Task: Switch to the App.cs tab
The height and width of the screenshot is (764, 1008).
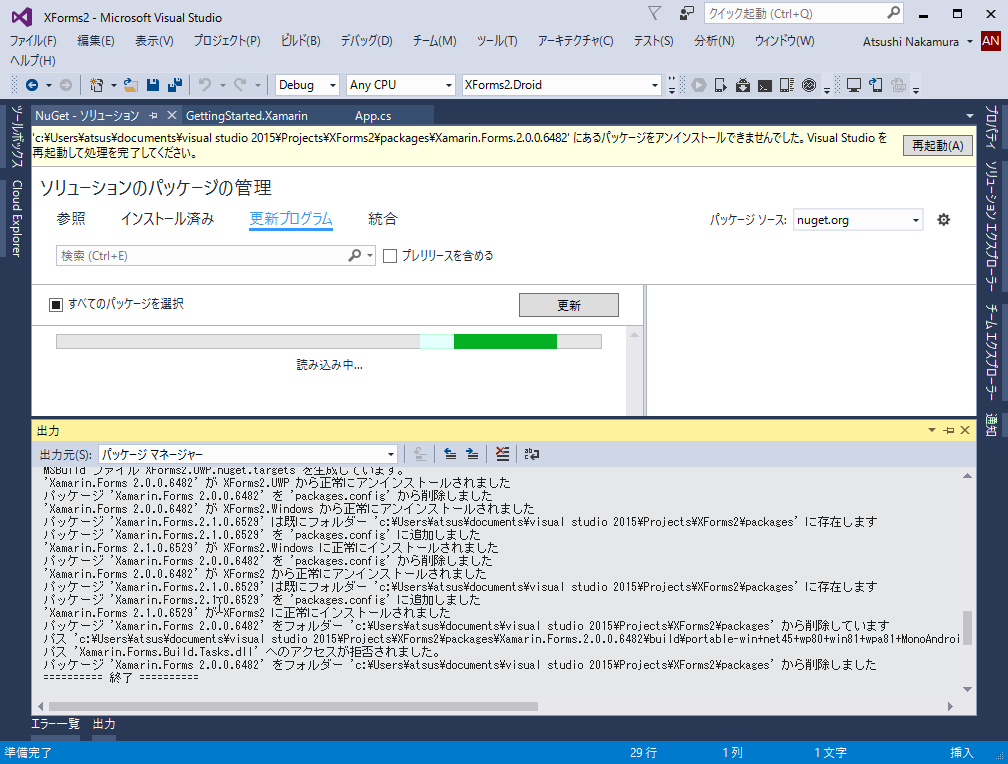Action: click(373, 116)
